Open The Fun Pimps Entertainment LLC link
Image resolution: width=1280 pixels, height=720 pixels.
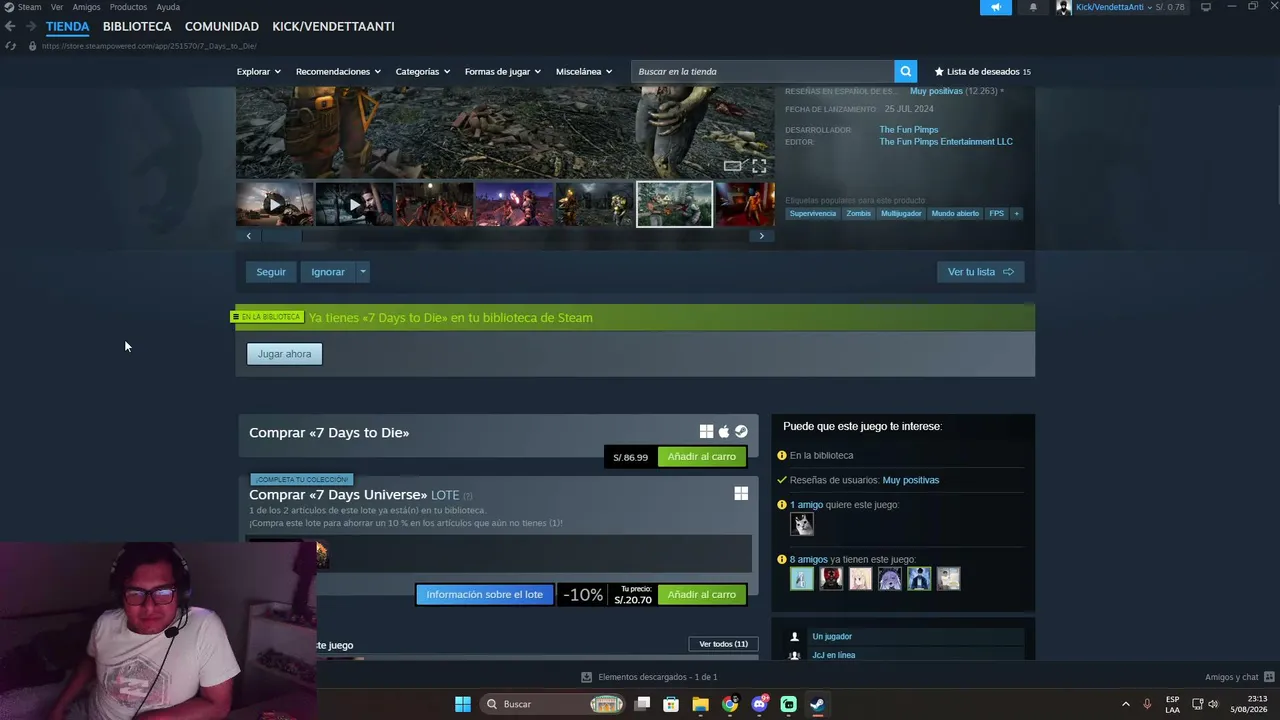946,142
